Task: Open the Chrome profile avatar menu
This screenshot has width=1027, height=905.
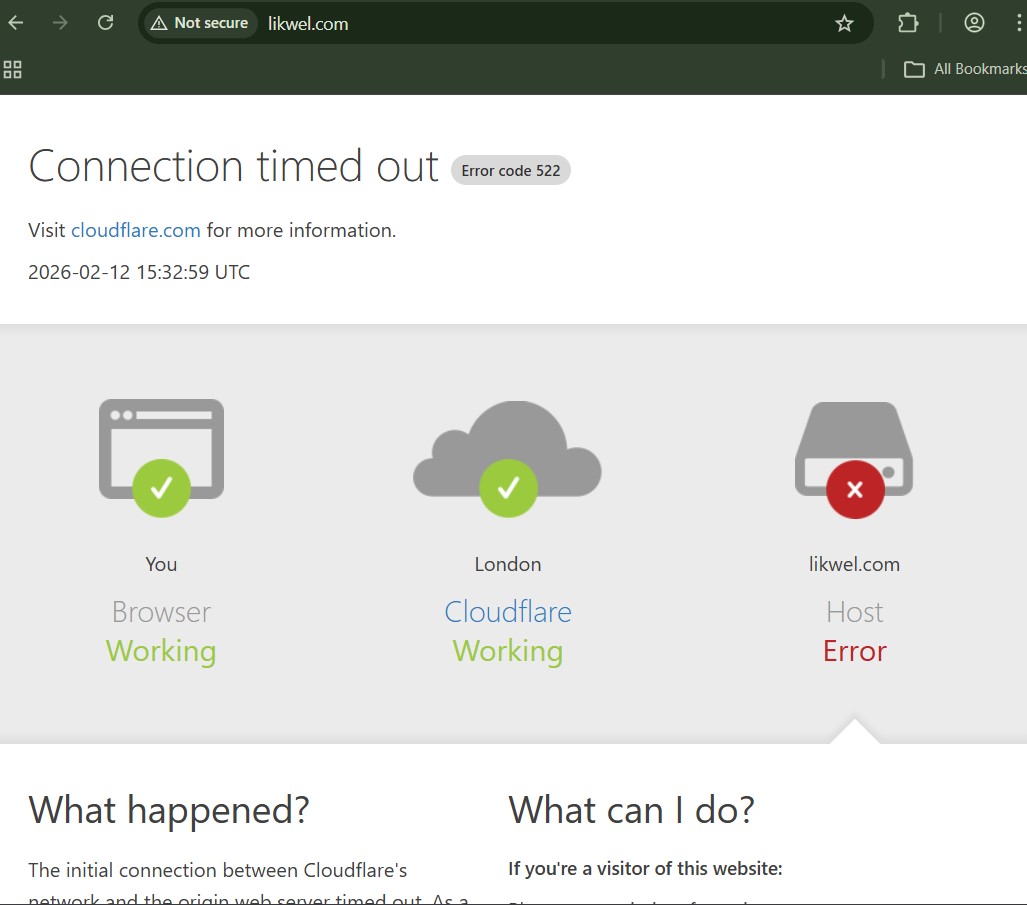Action: [x=974, y=23]
